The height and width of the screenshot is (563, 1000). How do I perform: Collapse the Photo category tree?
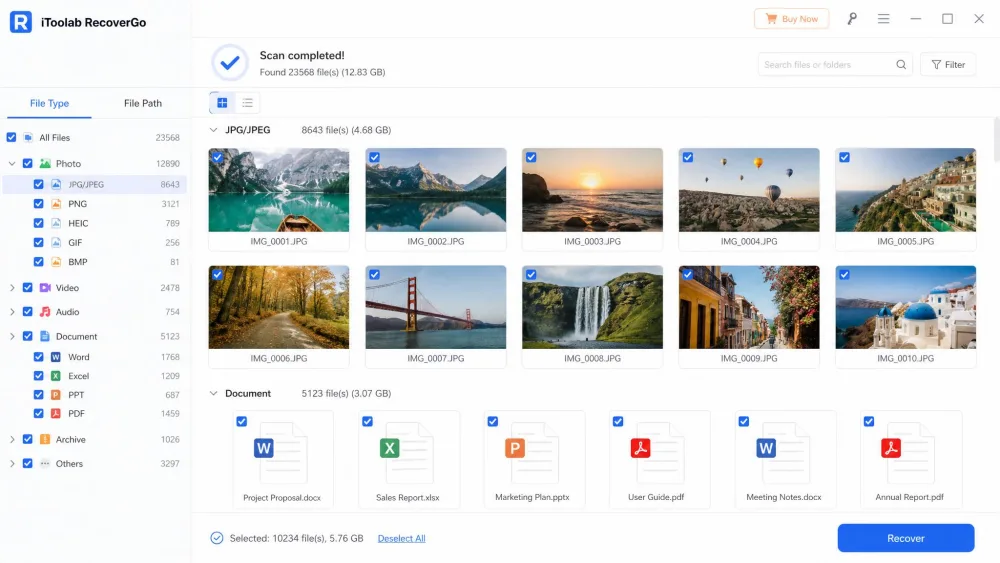click(11, 164)
